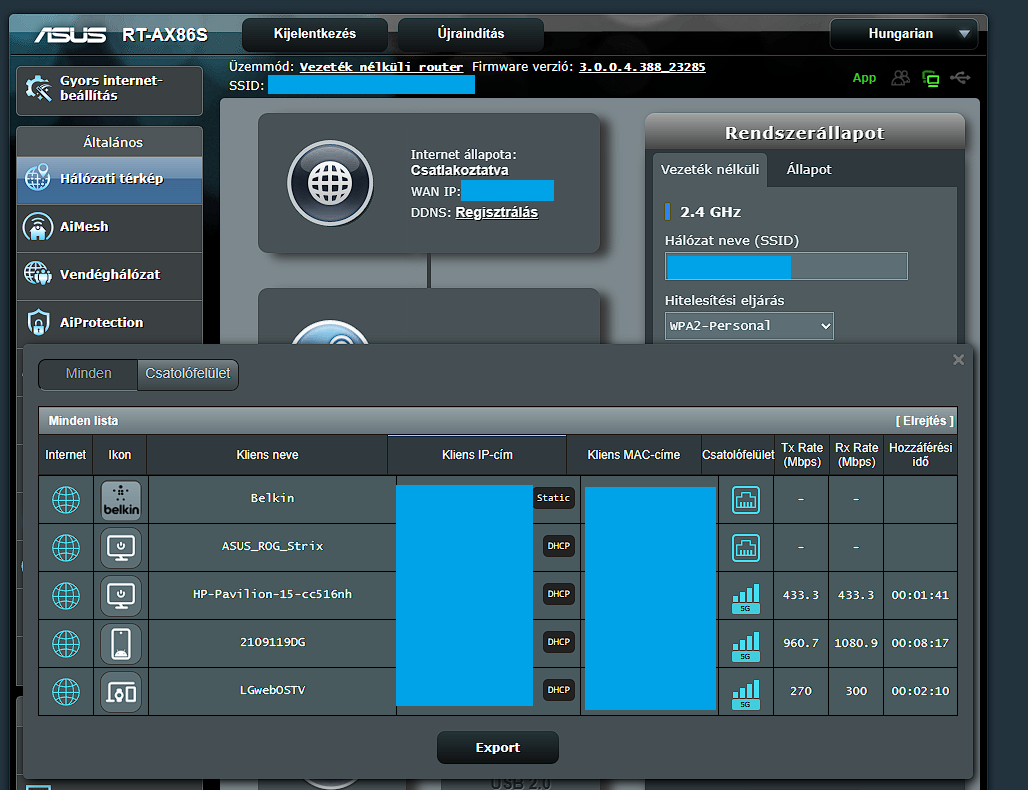
Task: Select the Állapot tab
Action: (x=808, y=169)
